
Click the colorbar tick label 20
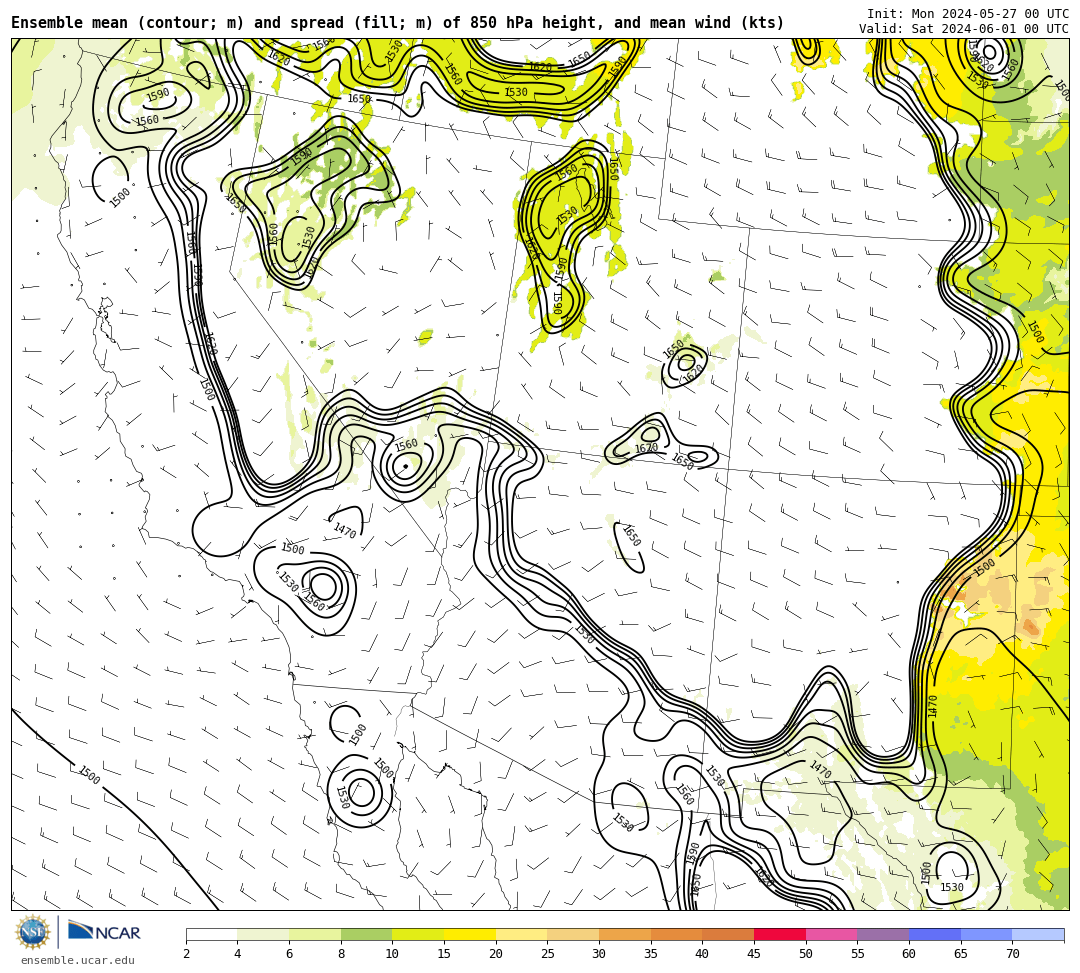[x=496, y=954]
